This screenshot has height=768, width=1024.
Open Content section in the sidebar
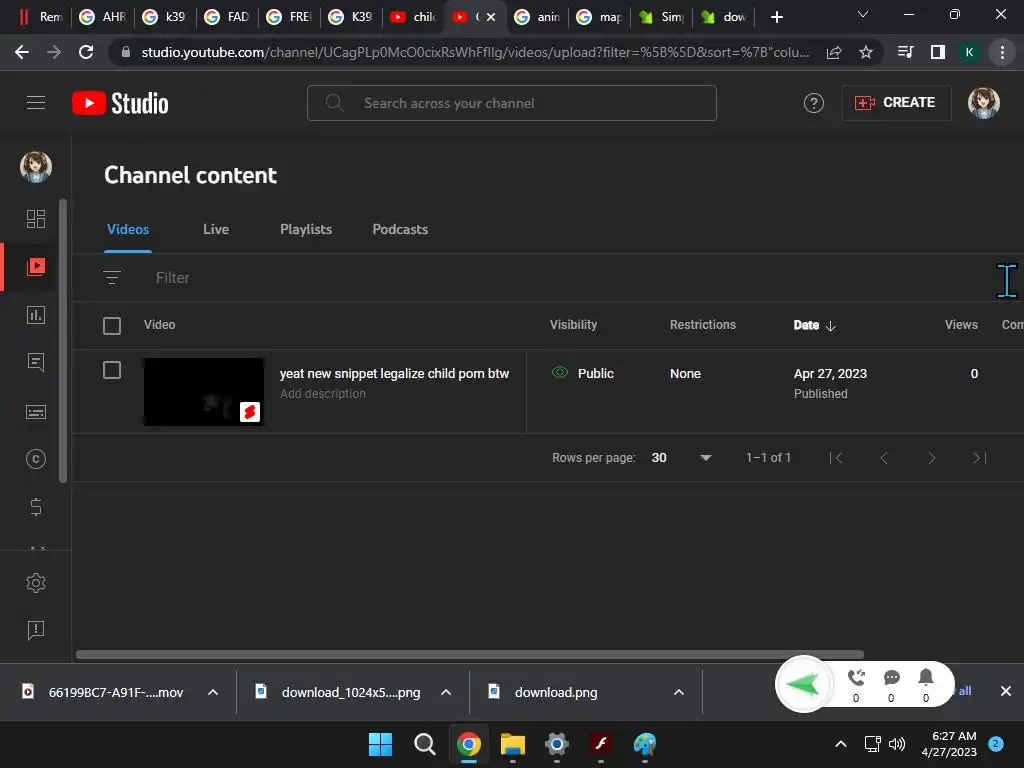point(36,266)
